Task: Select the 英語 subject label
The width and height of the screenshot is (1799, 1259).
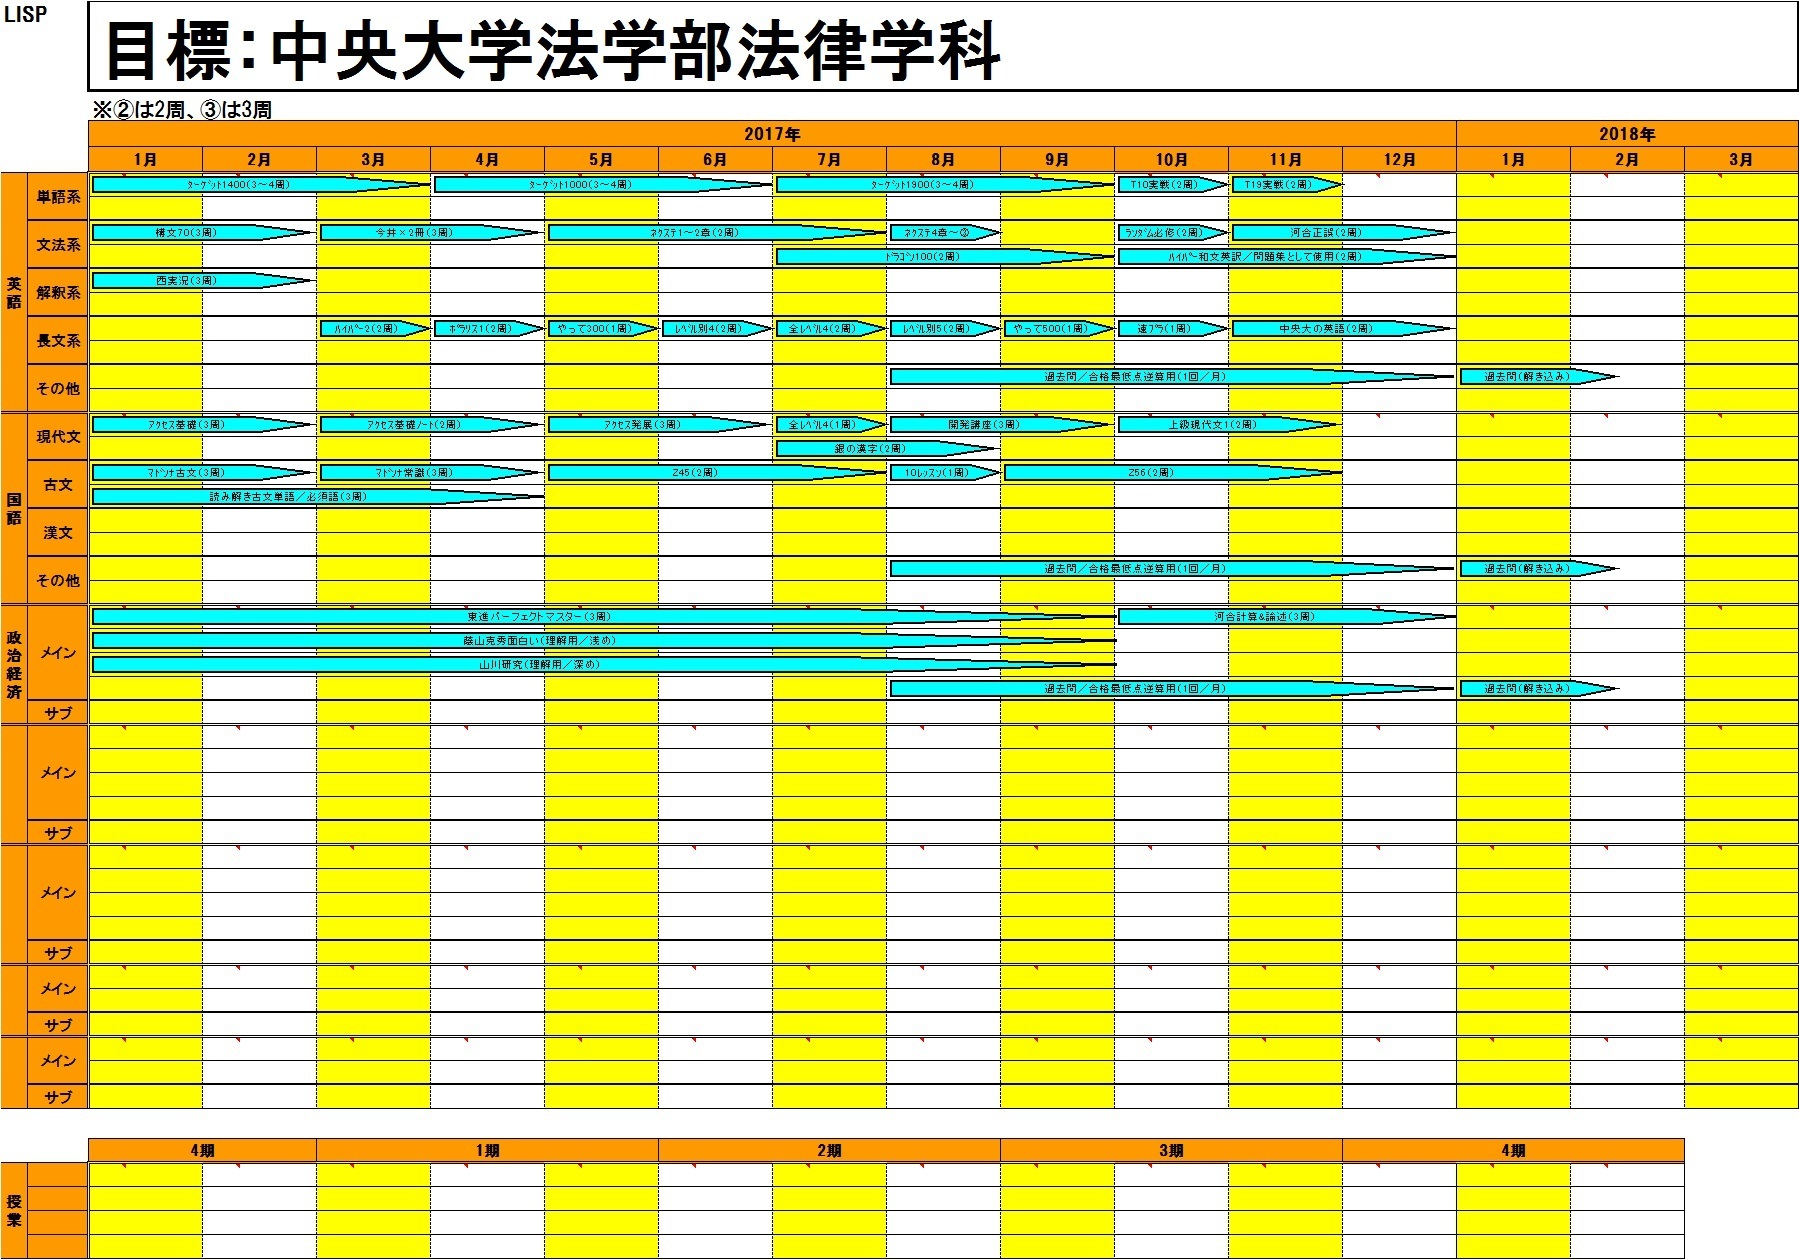Action: (14, 292)
